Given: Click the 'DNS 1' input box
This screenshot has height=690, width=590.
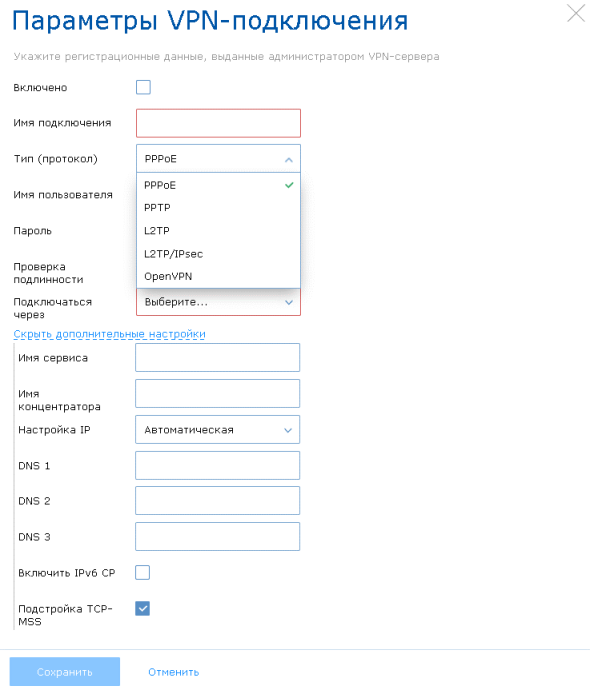Looking at the screenshot, I should pos(217,465).
